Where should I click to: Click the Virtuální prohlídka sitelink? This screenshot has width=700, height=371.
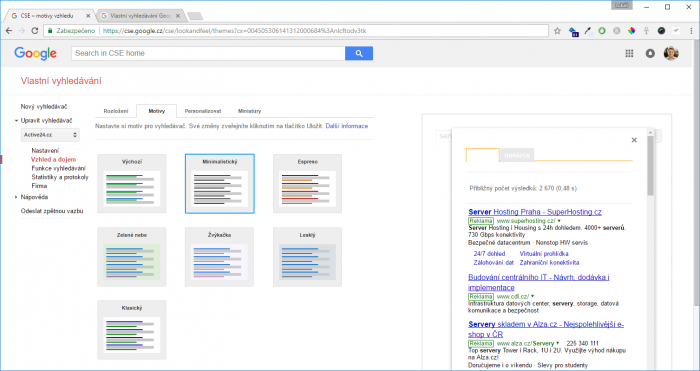(x=544, y=254)
